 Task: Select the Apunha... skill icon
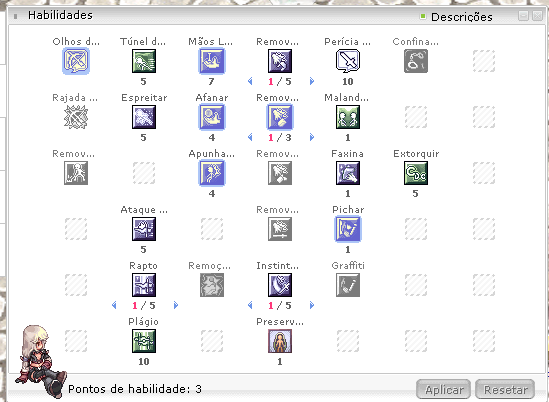click(x=211, y=173)
